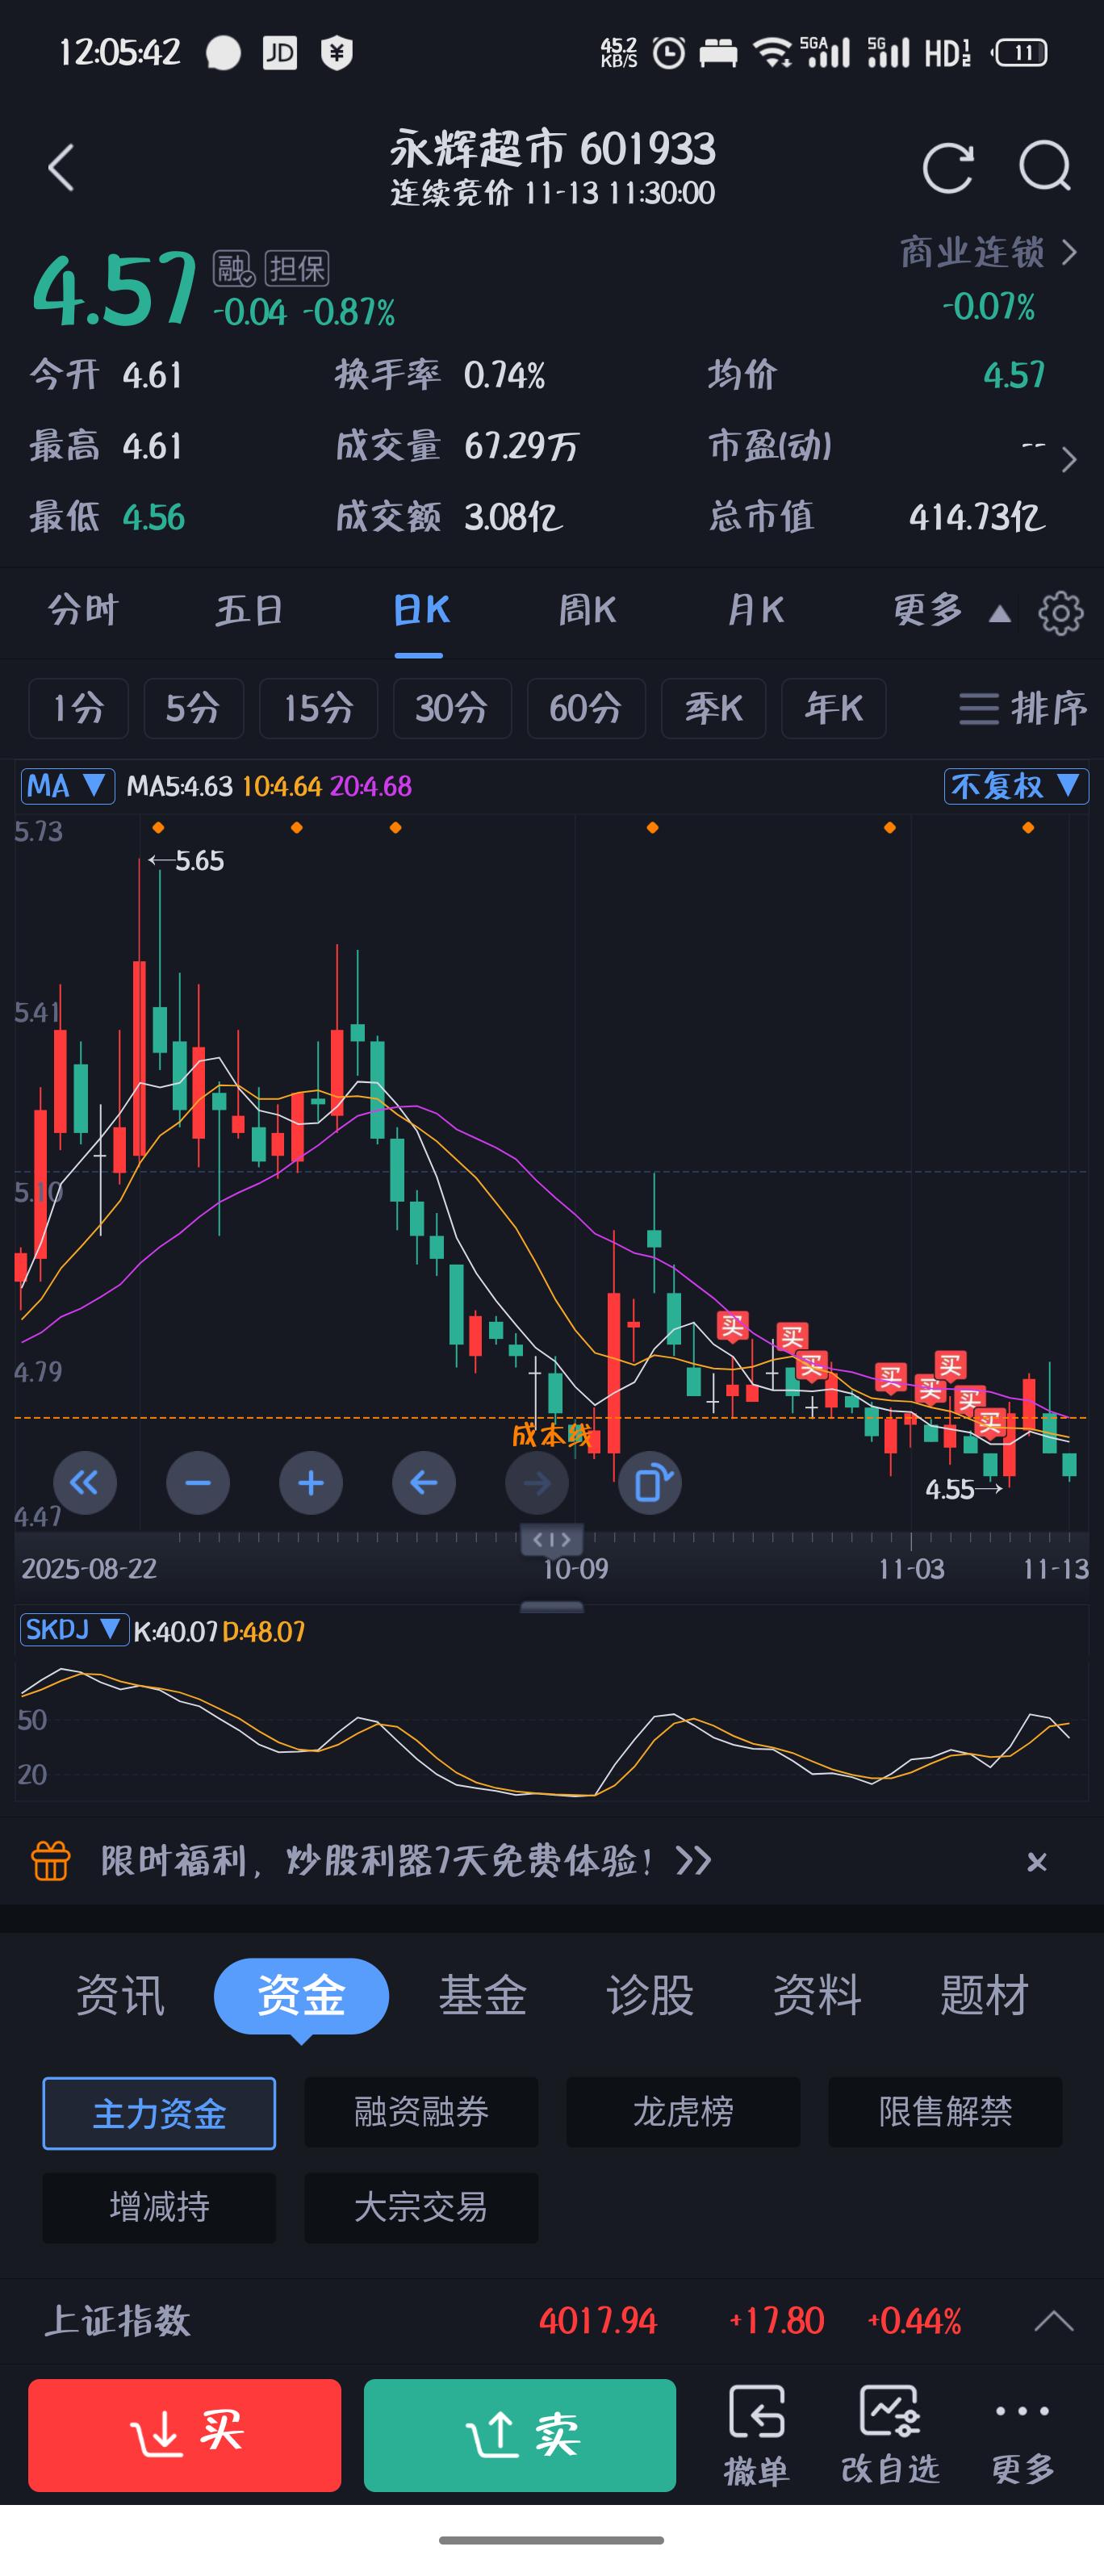Expand the MA indicator dropdown

(x=67, y=786)
